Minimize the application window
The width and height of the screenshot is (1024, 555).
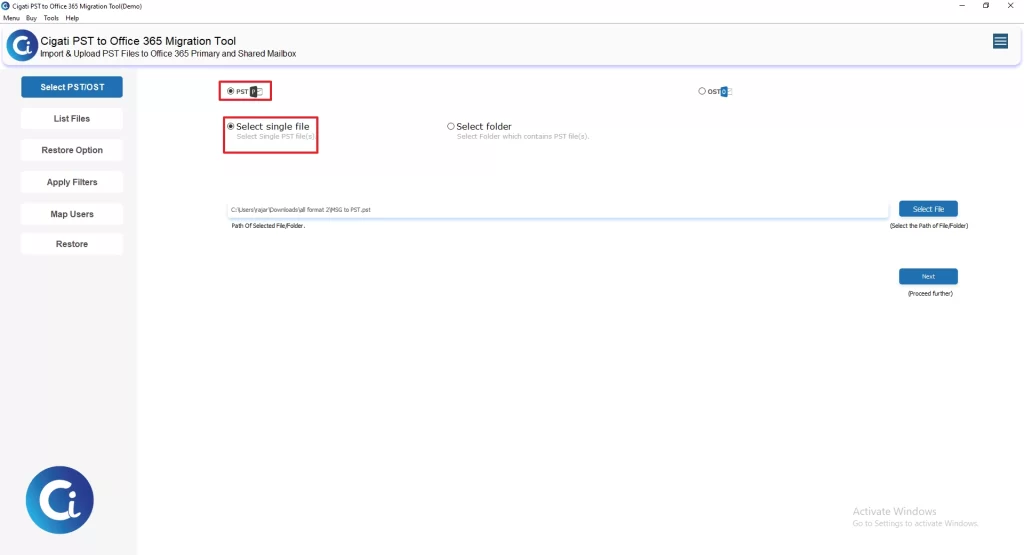962,6
